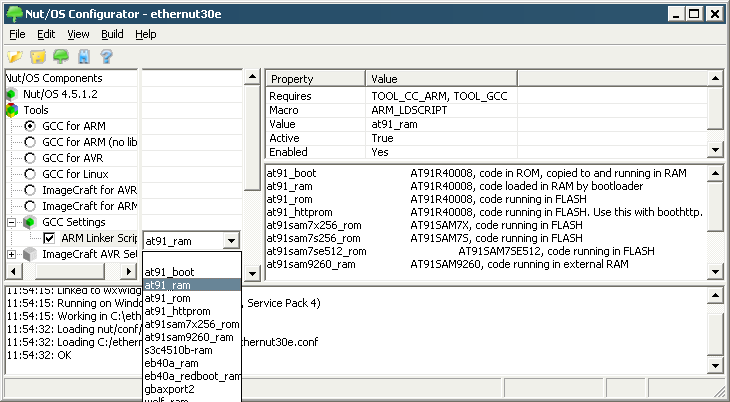Click the at91sam7se512_rom description line
Viewport: 730px width, 402px height.
click(460, 252)
